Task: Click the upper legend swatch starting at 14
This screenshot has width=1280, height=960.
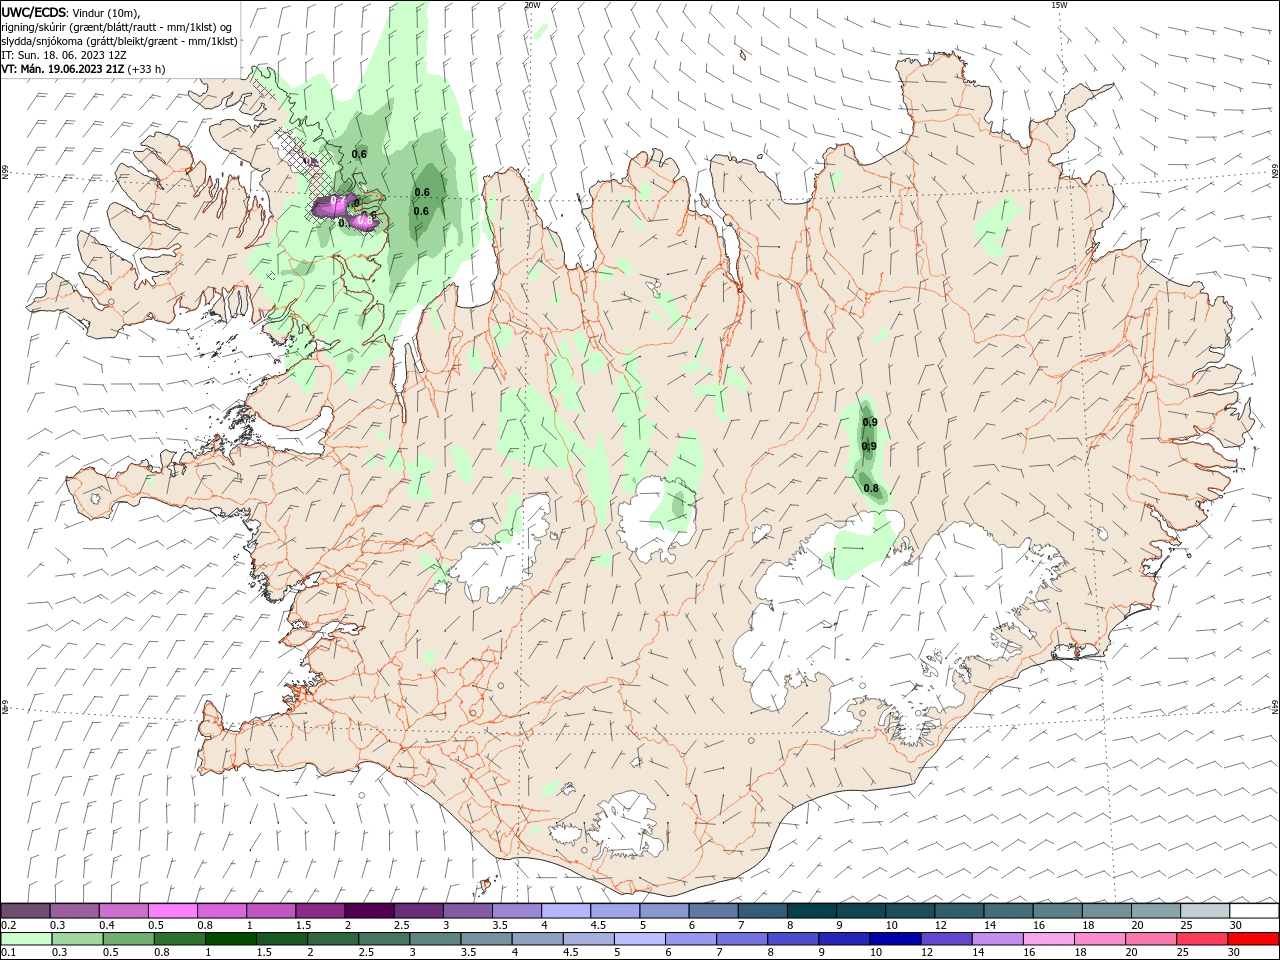Action: [x=1008, y=911]
